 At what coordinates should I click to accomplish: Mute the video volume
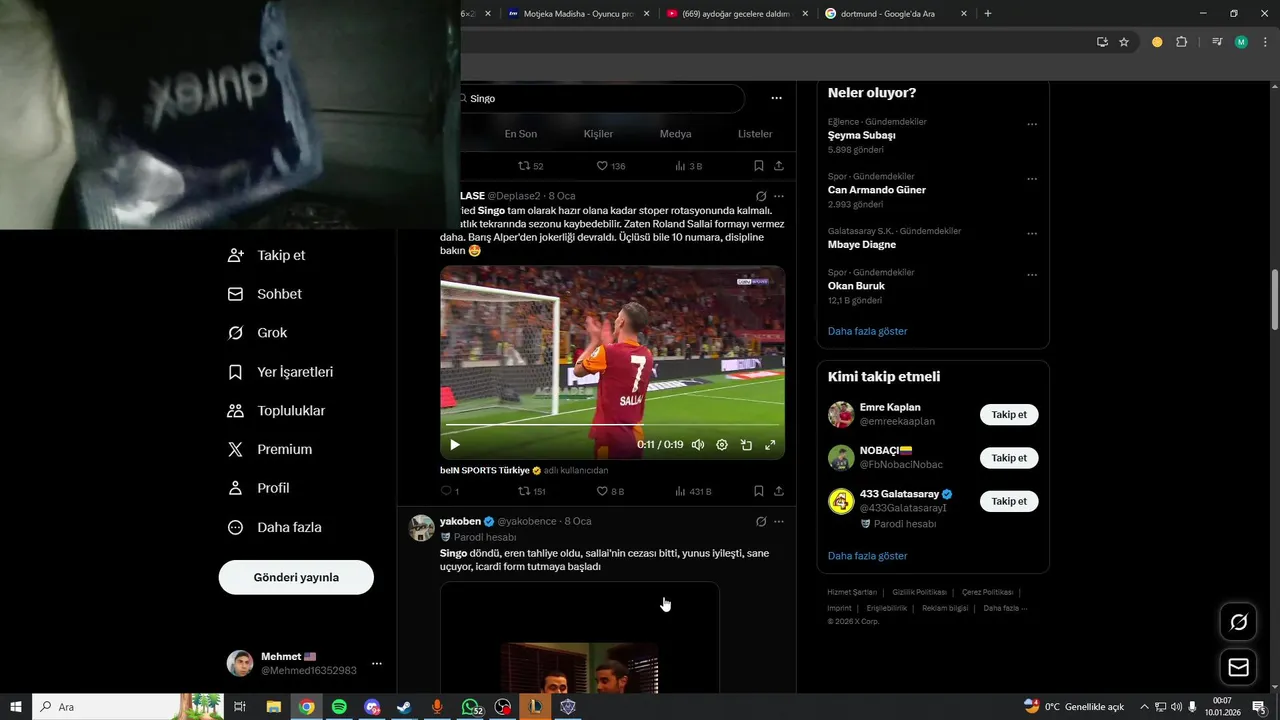[x=698, y=445]
